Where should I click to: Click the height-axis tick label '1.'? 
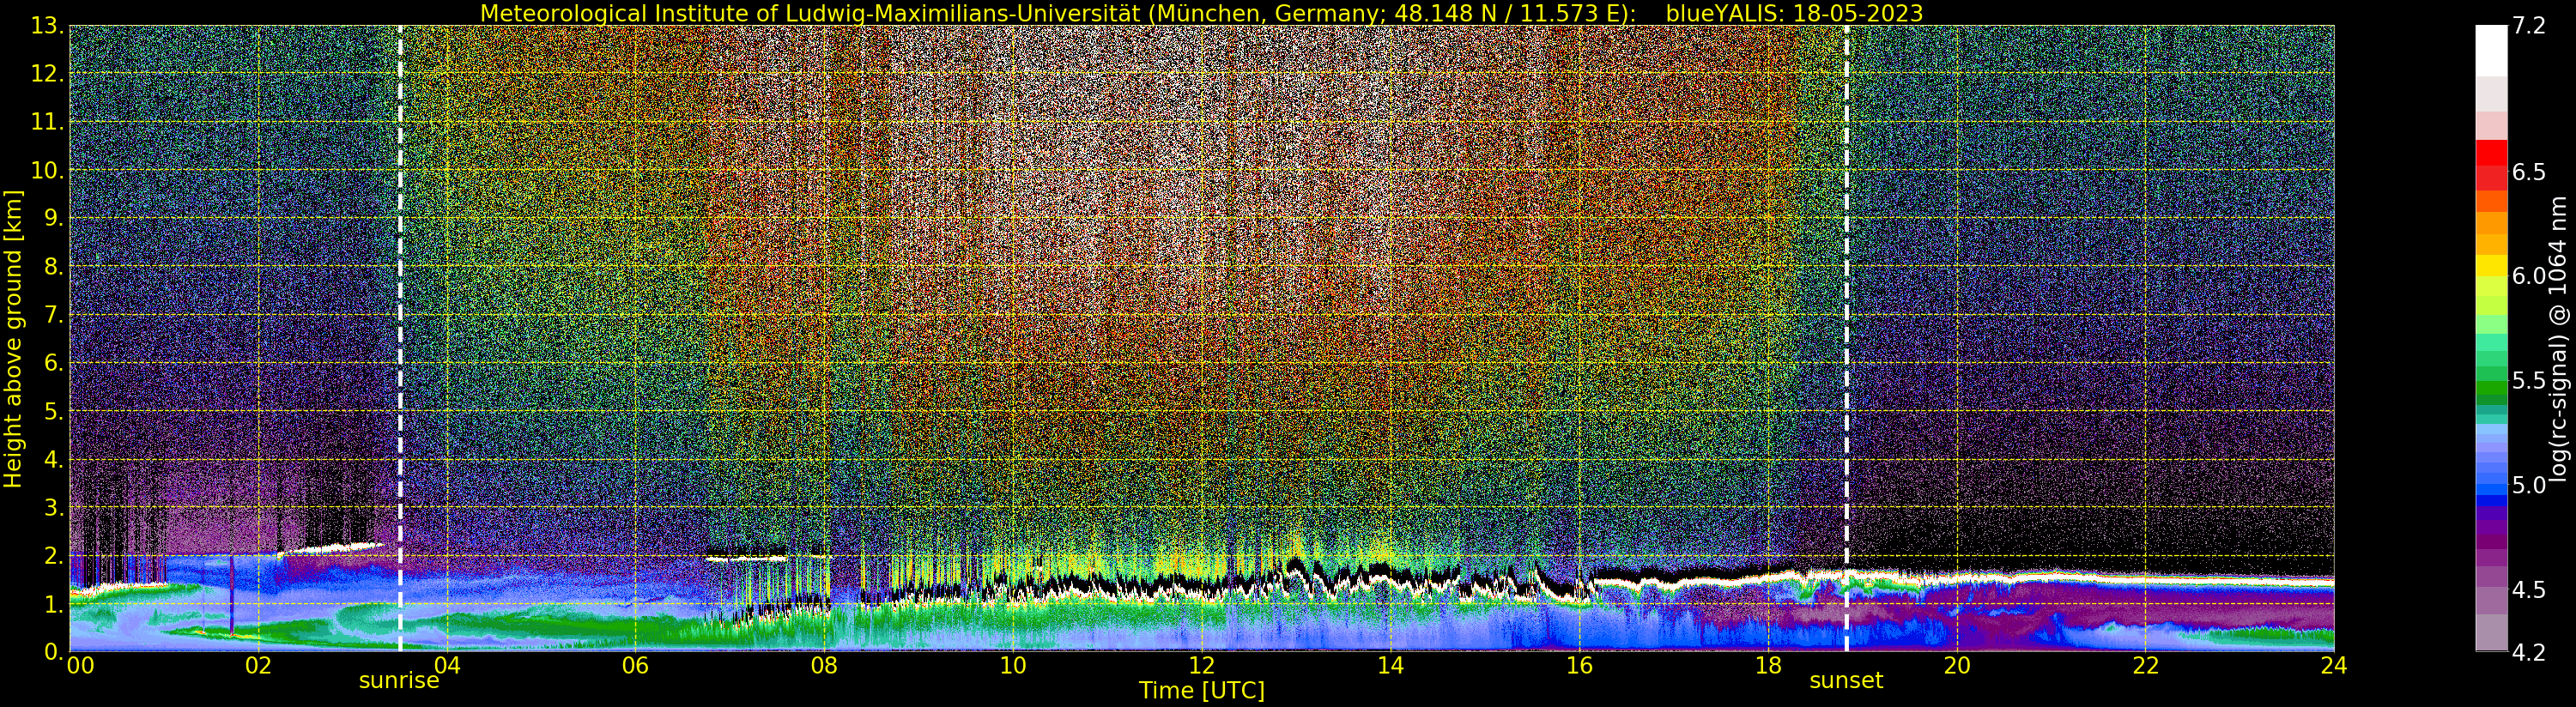54,604
